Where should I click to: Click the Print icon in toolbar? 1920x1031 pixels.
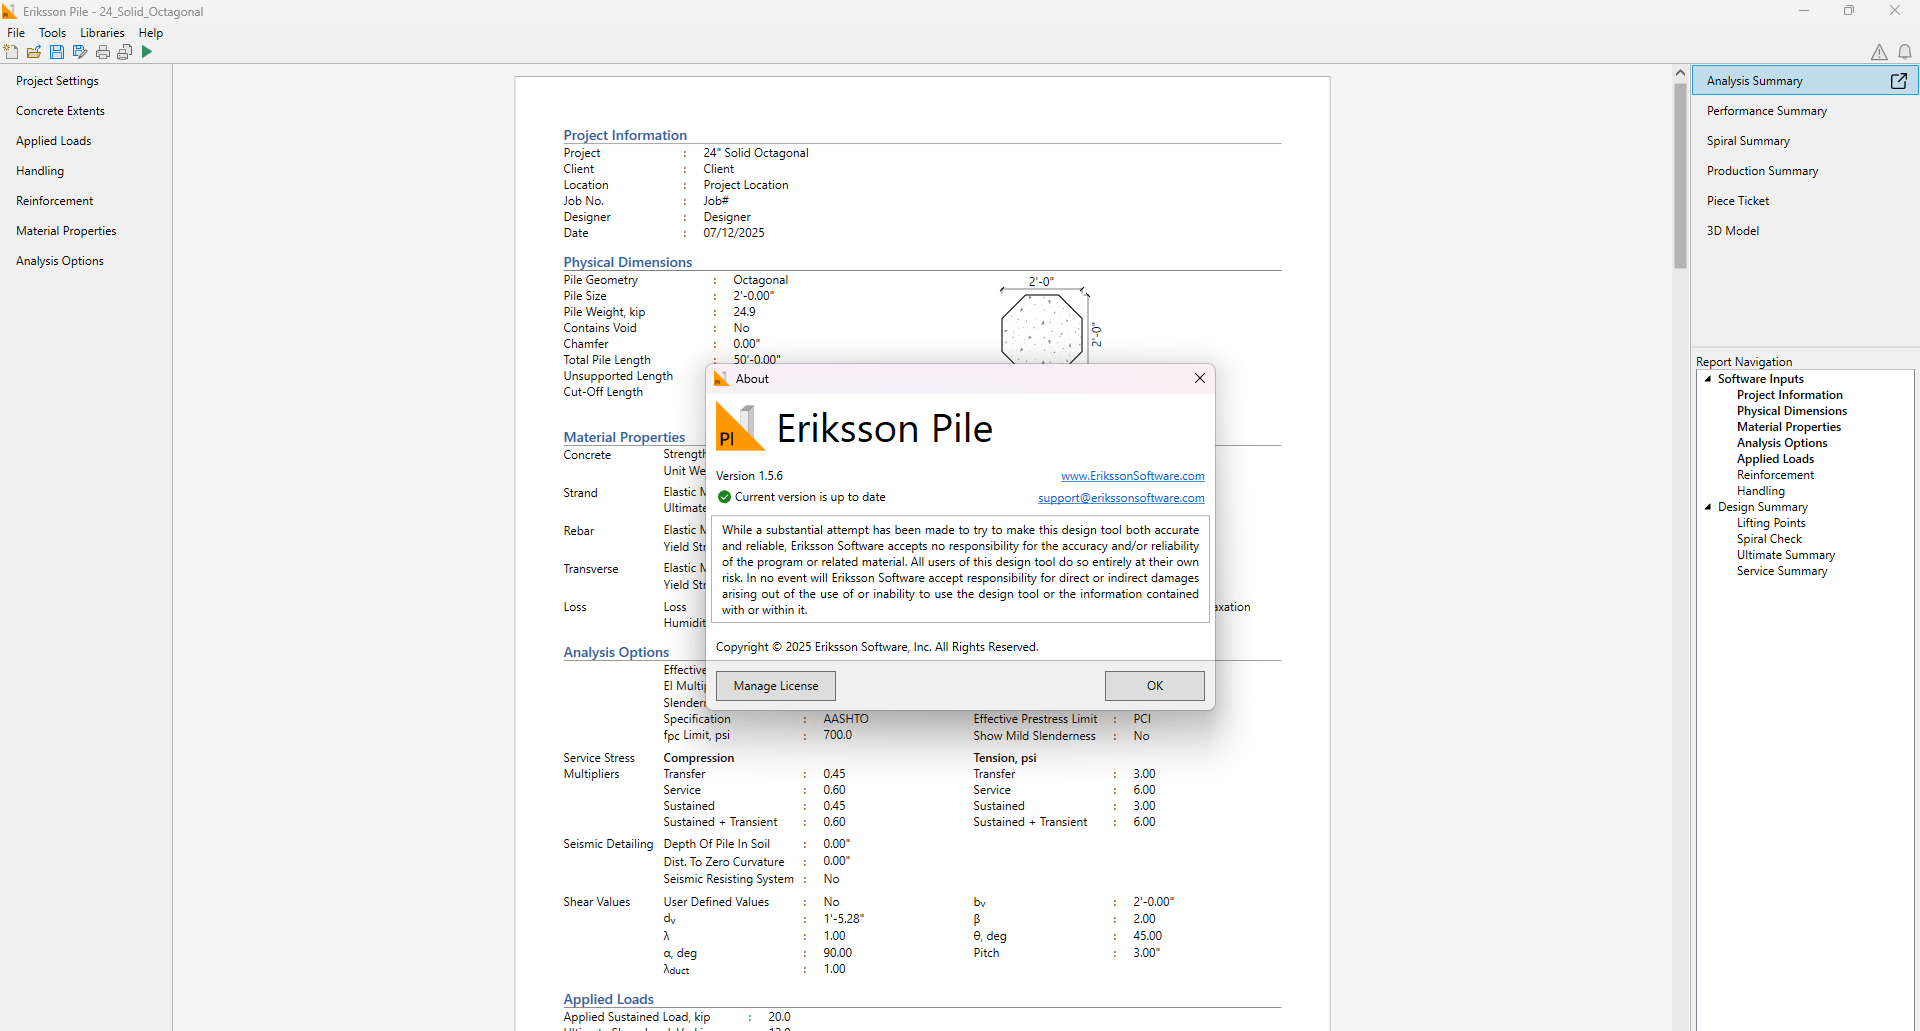click(x=103, y=52)
